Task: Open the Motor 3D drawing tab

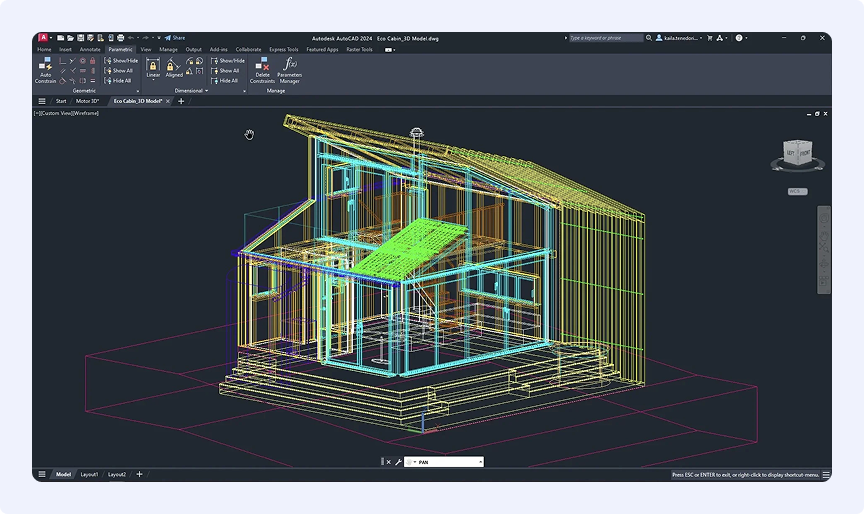Action: [88, 101]
